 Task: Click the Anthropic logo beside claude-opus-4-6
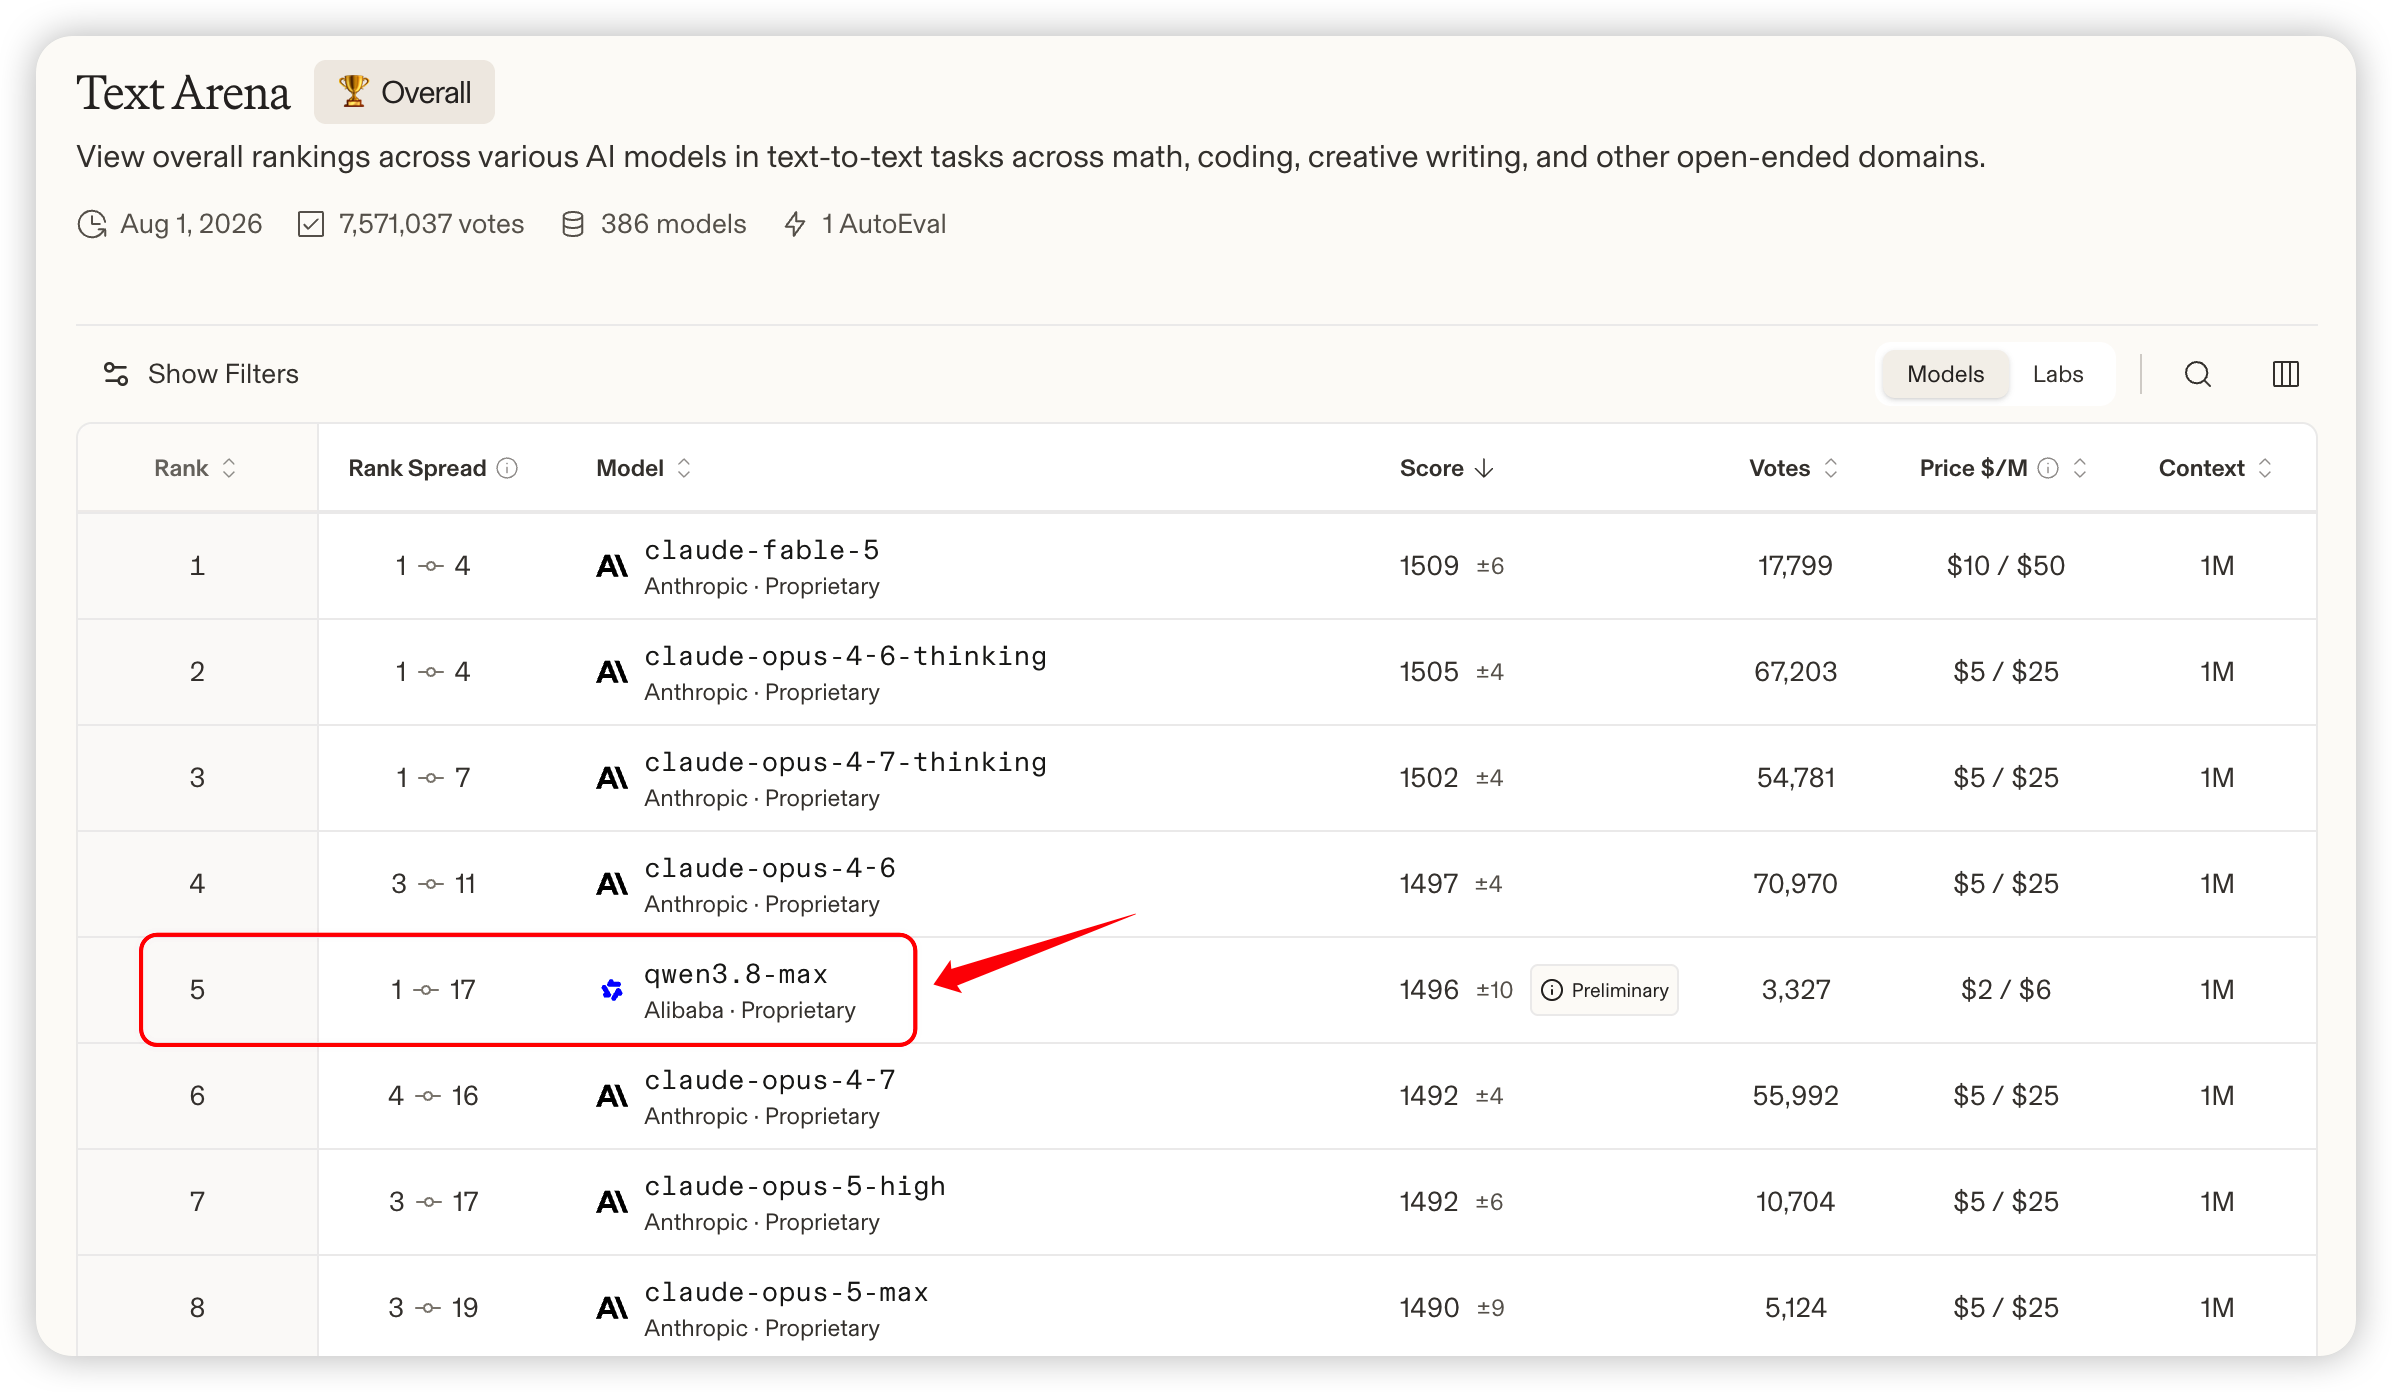(612, 885)
